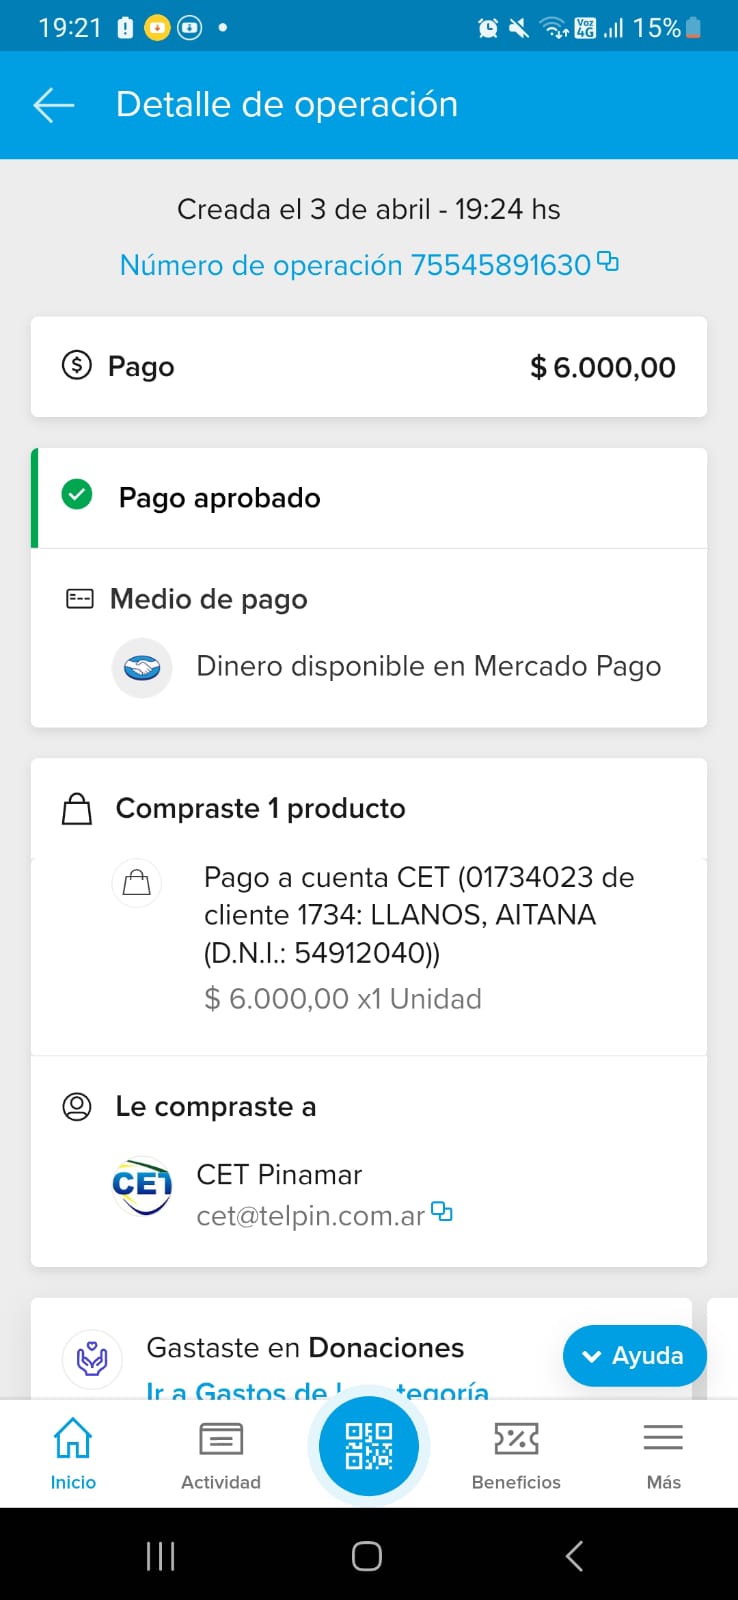Image resolution: width=738 pixels, height=1600 pixels.
Task: Open the QR code scanner
Action: coord(368,1446)
